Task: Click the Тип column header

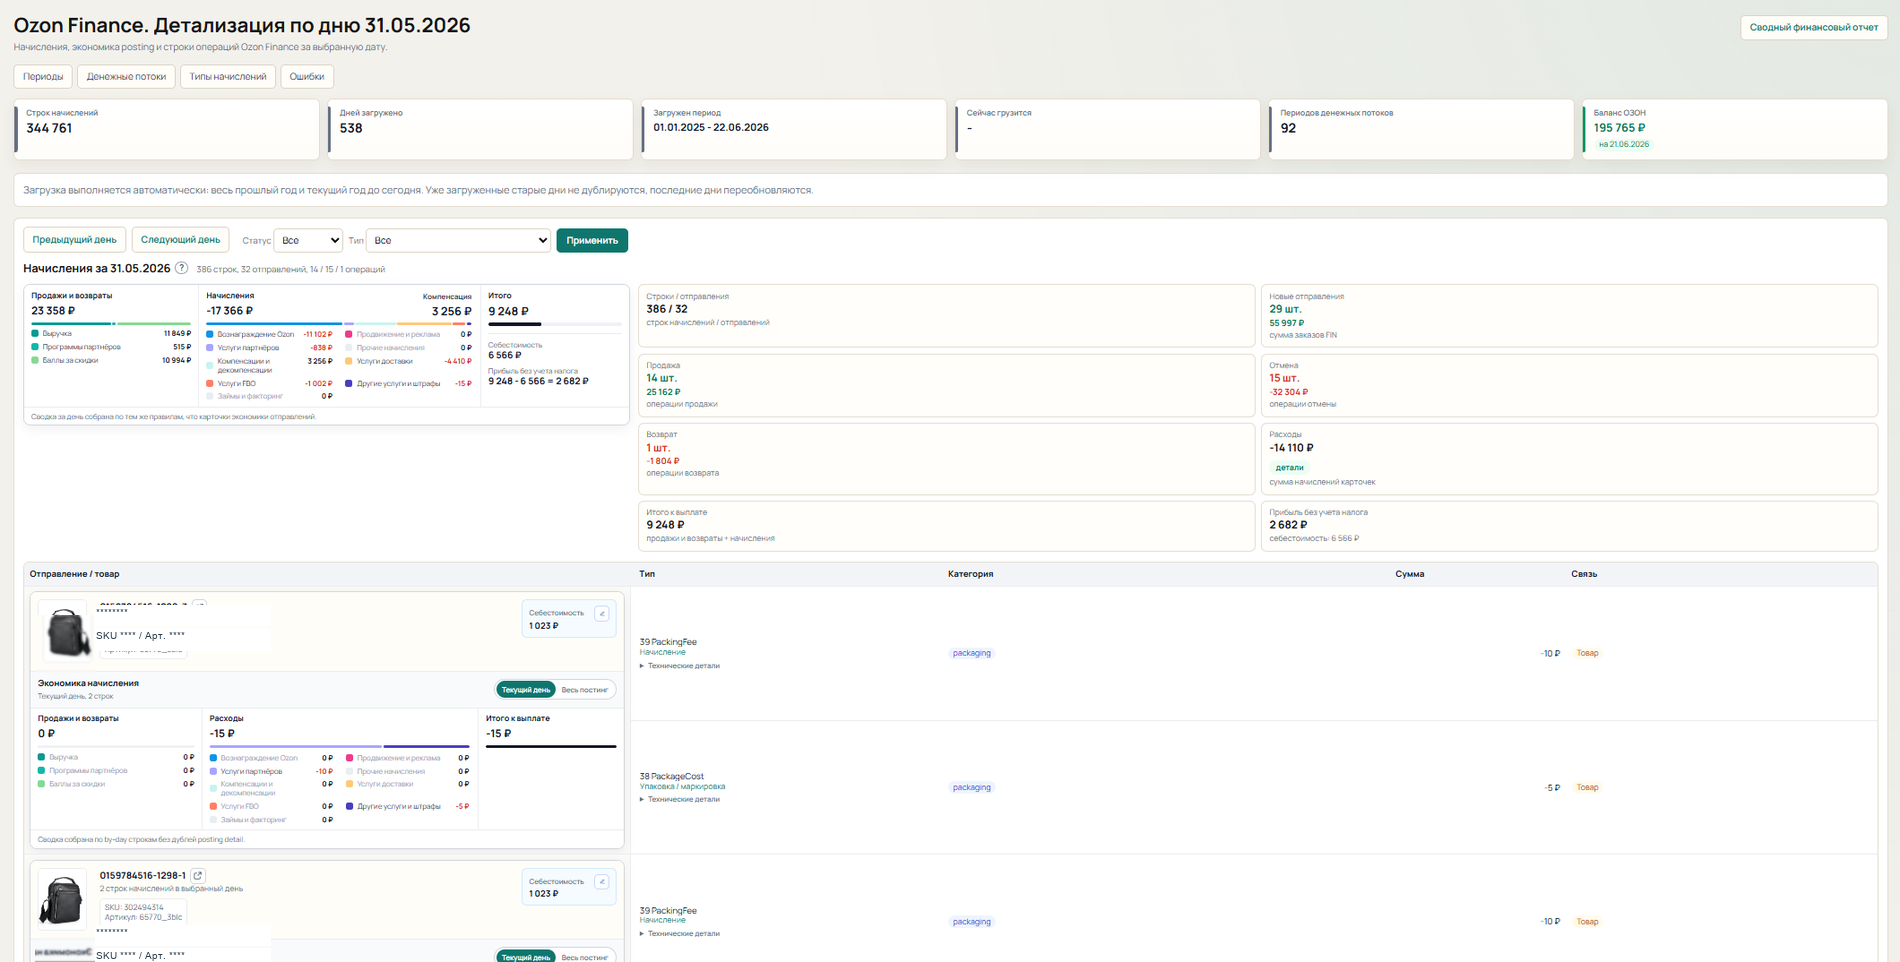Action: click(647, 574)
